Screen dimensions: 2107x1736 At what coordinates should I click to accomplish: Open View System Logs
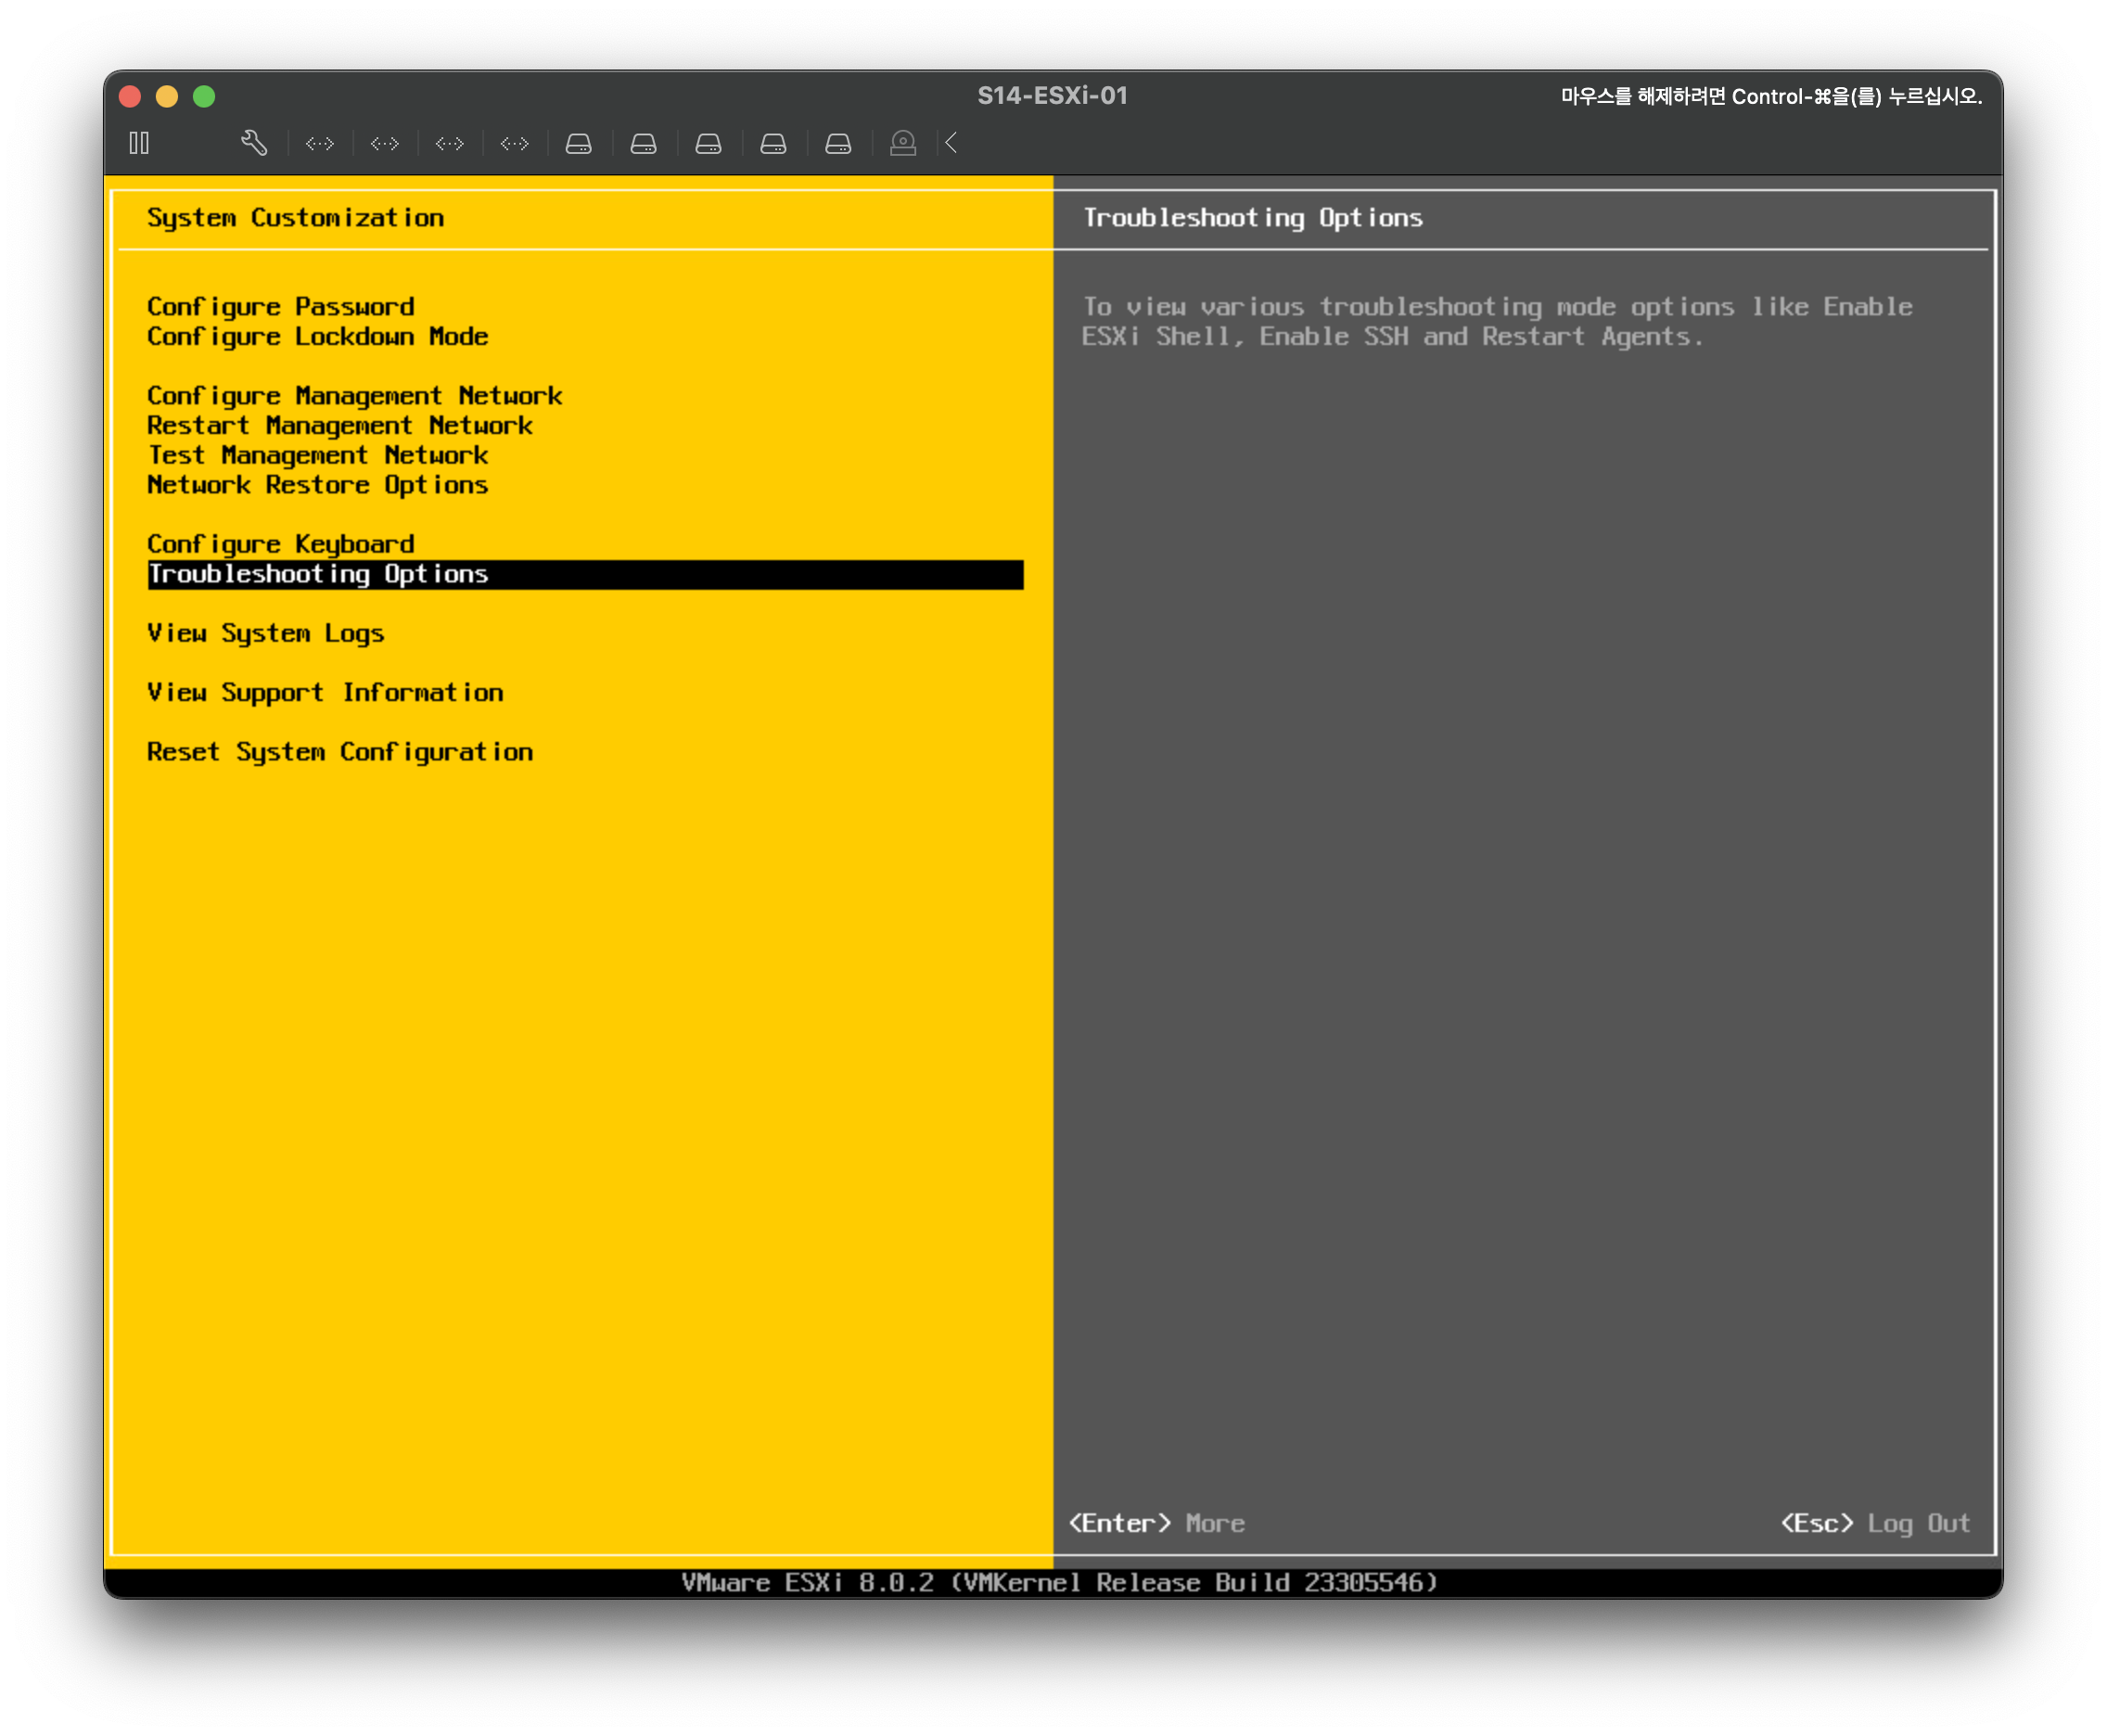click(x=265, y=633)
